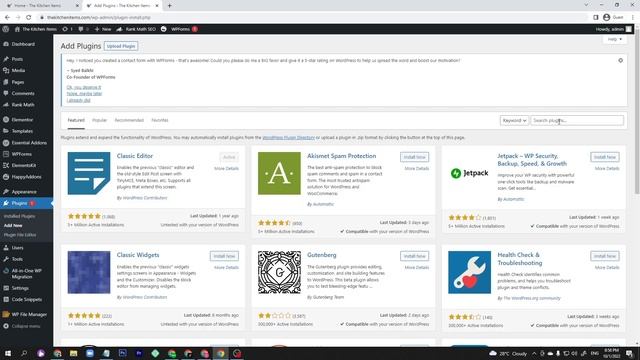
Task: Open the Windows Start menu
Action: pos(7,353)
